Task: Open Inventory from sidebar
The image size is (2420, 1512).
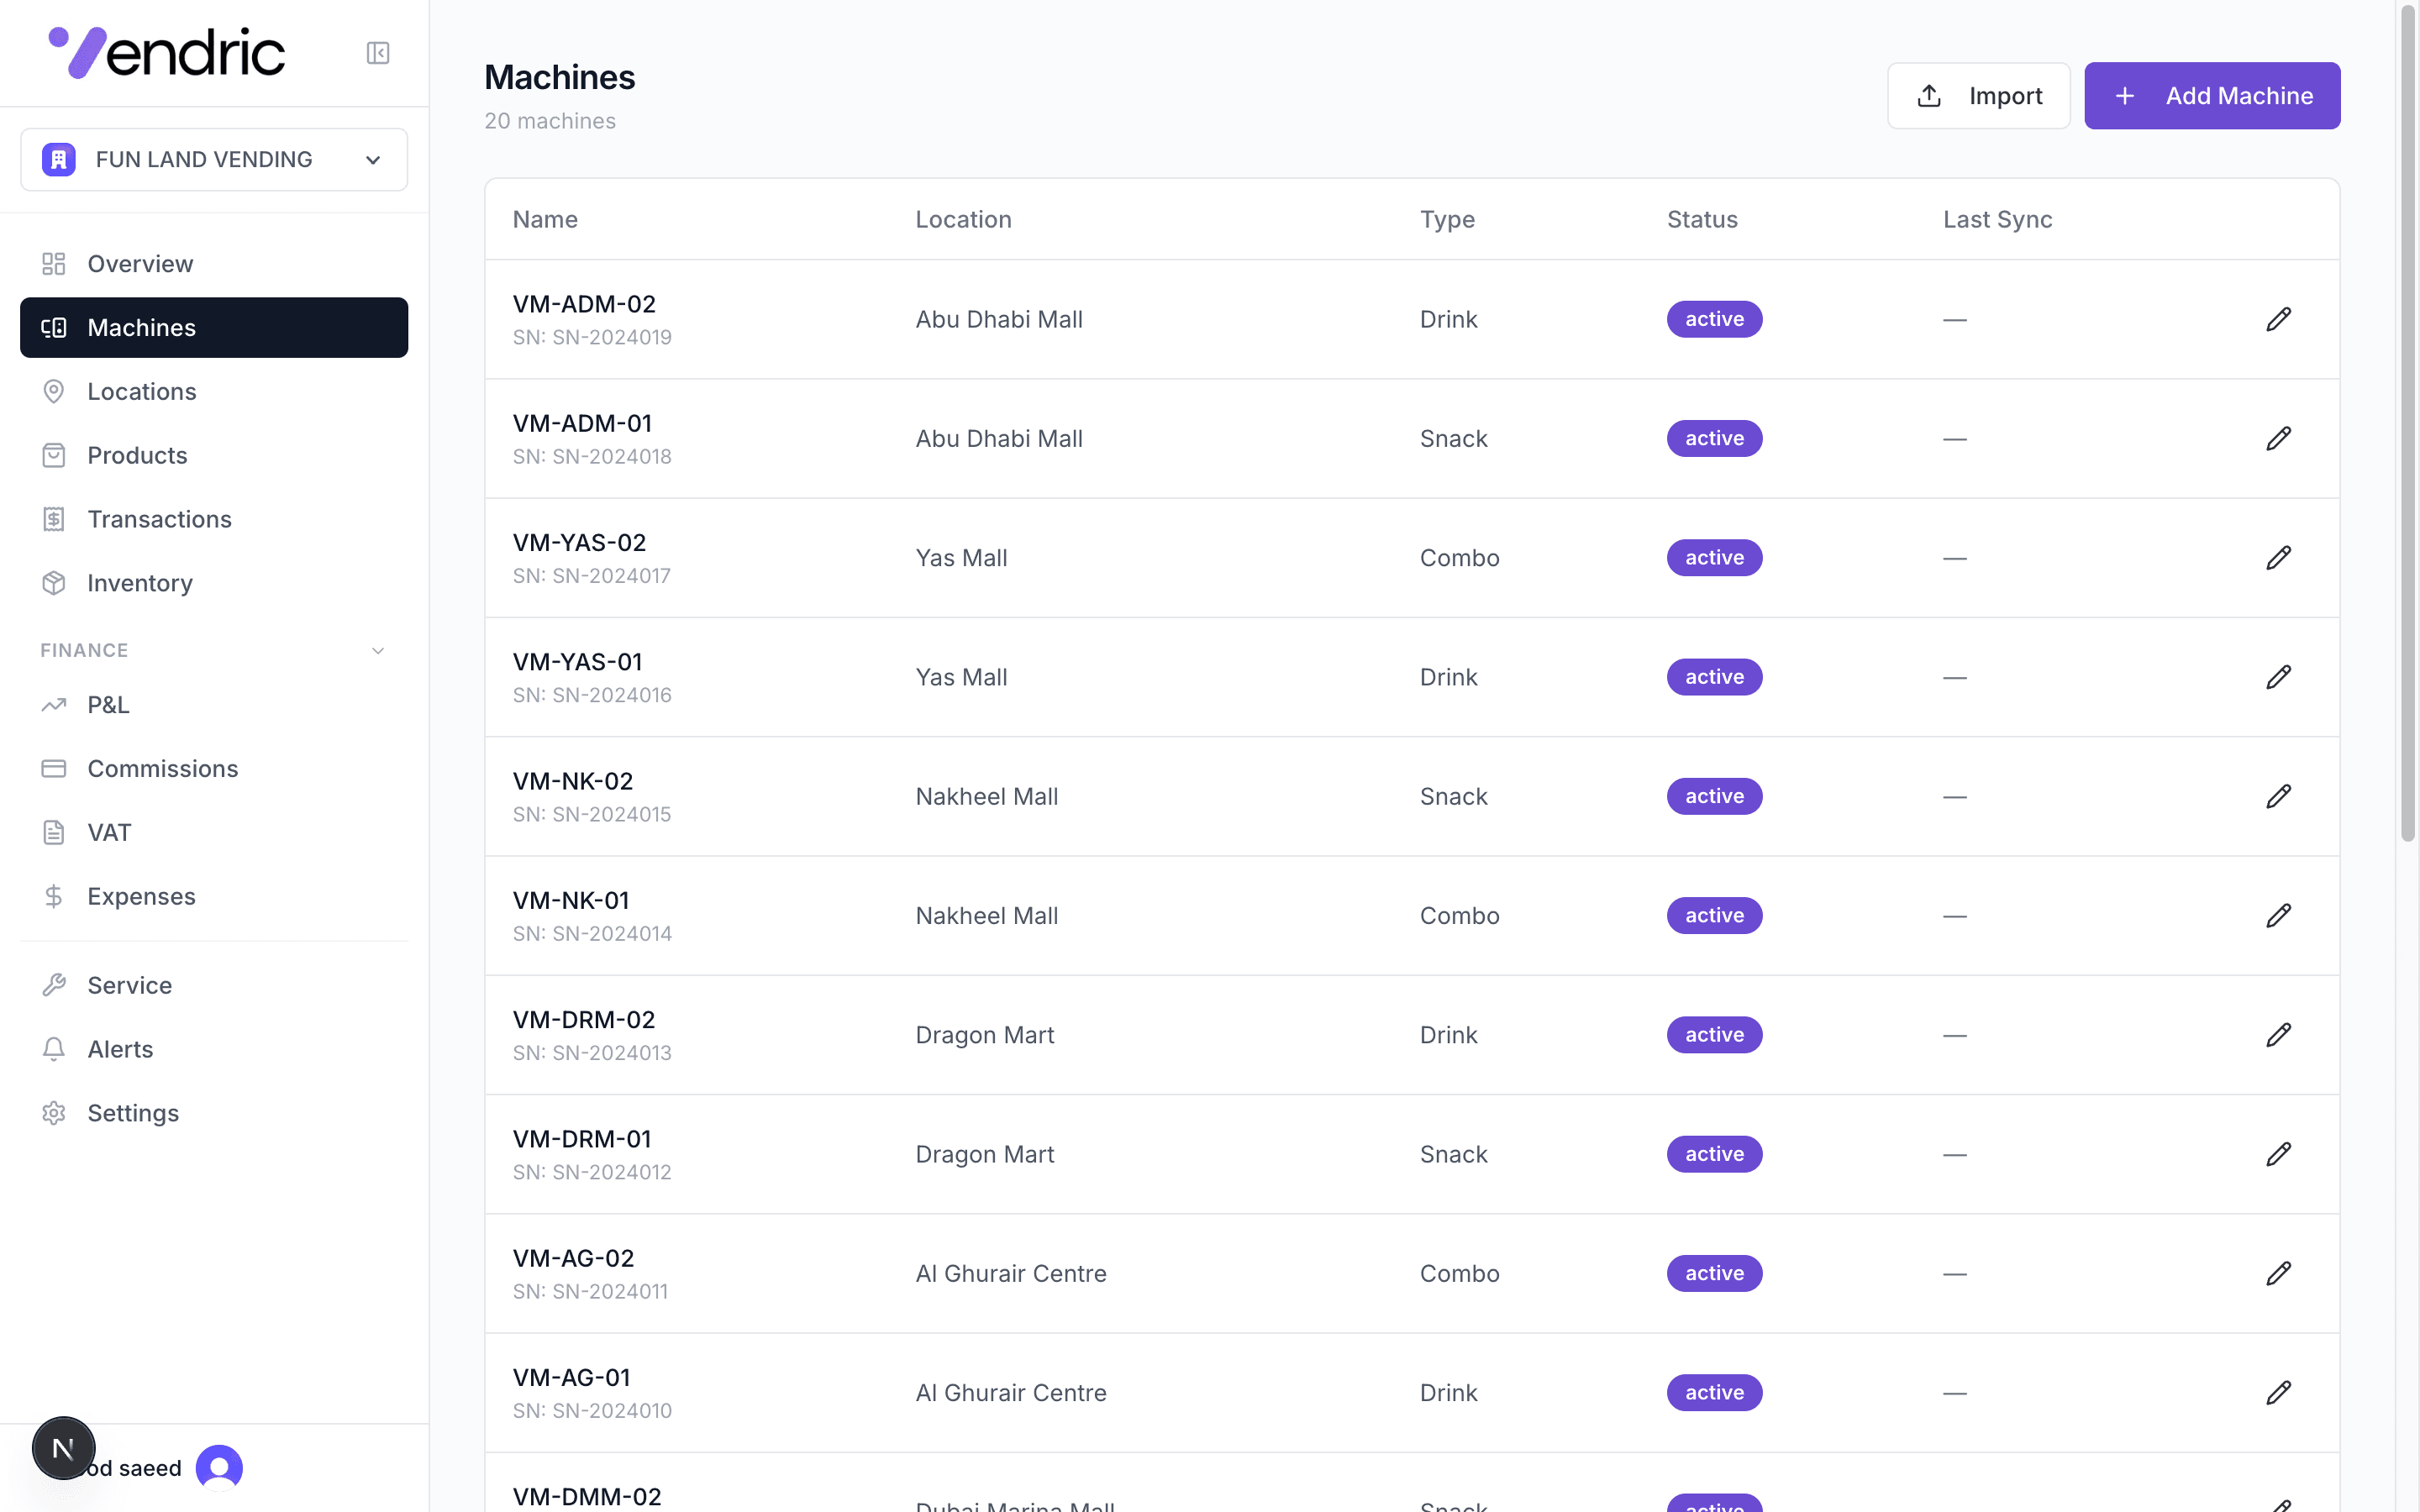Action: click(x=140, y=583)
